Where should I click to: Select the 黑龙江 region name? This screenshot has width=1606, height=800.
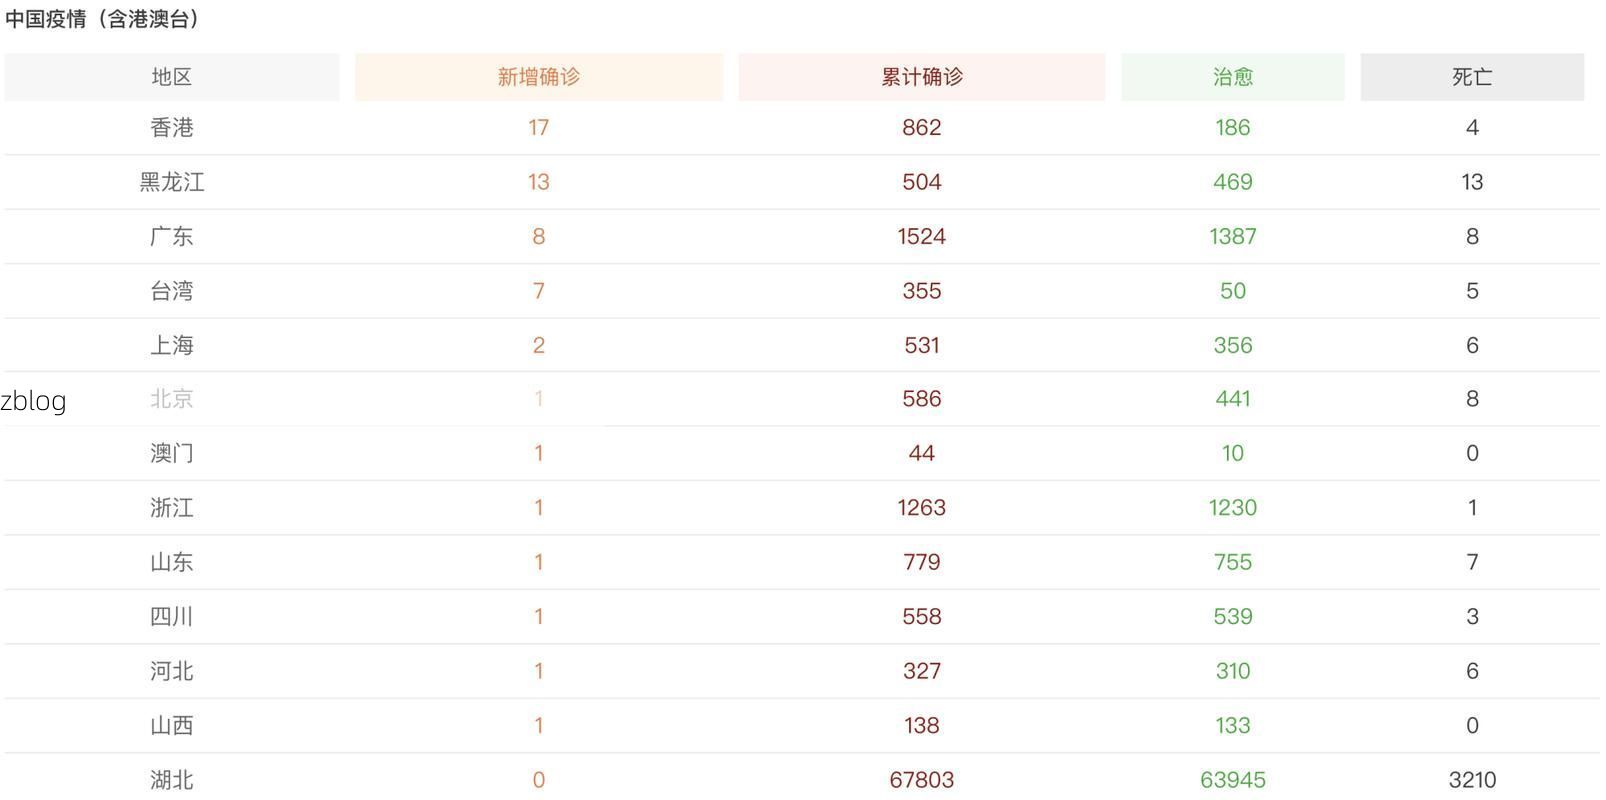172,182
